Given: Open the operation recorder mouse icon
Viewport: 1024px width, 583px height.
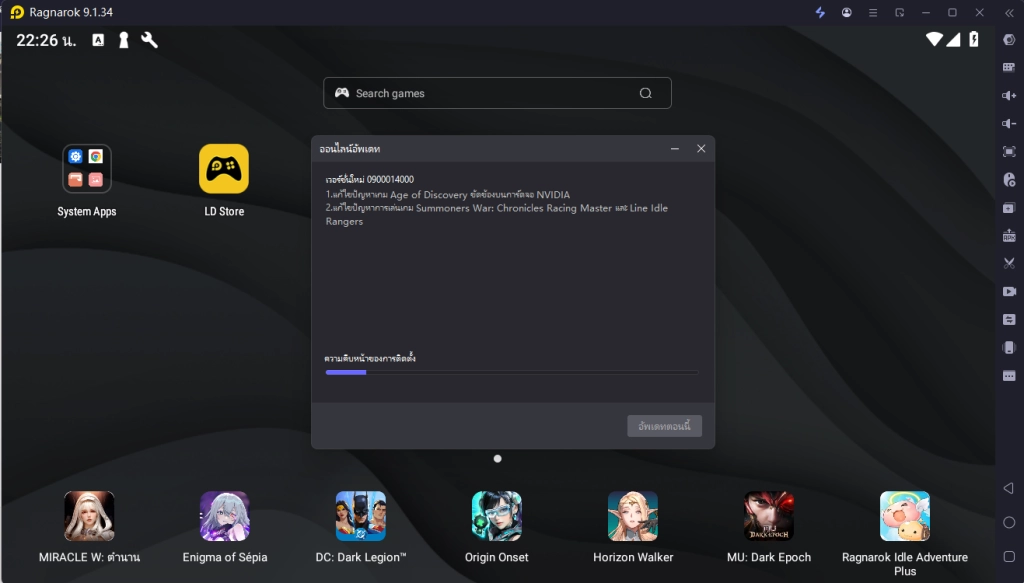Looking at the screenshot, I should point(1009,180).
